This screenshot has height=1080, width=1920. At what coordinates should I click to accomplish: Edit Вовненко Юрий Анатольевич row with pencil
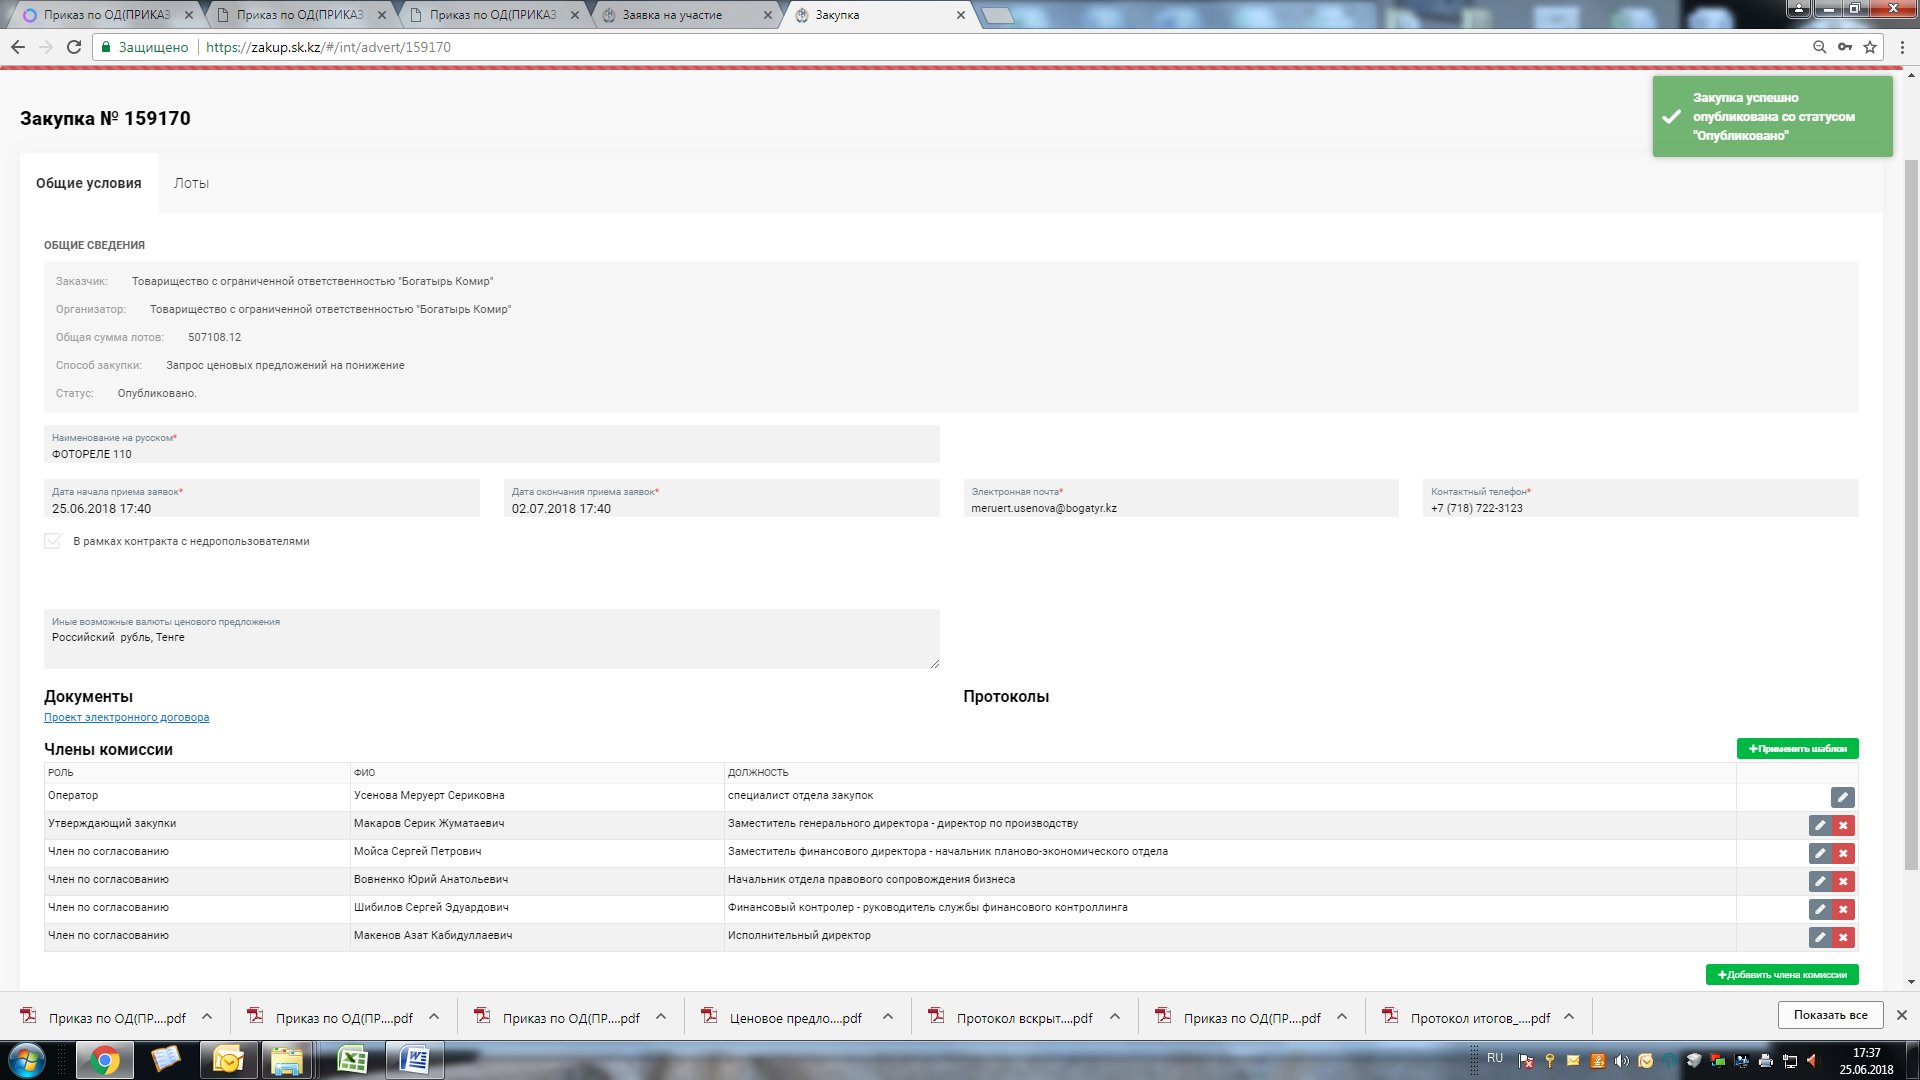click(x=1820, y=881)
